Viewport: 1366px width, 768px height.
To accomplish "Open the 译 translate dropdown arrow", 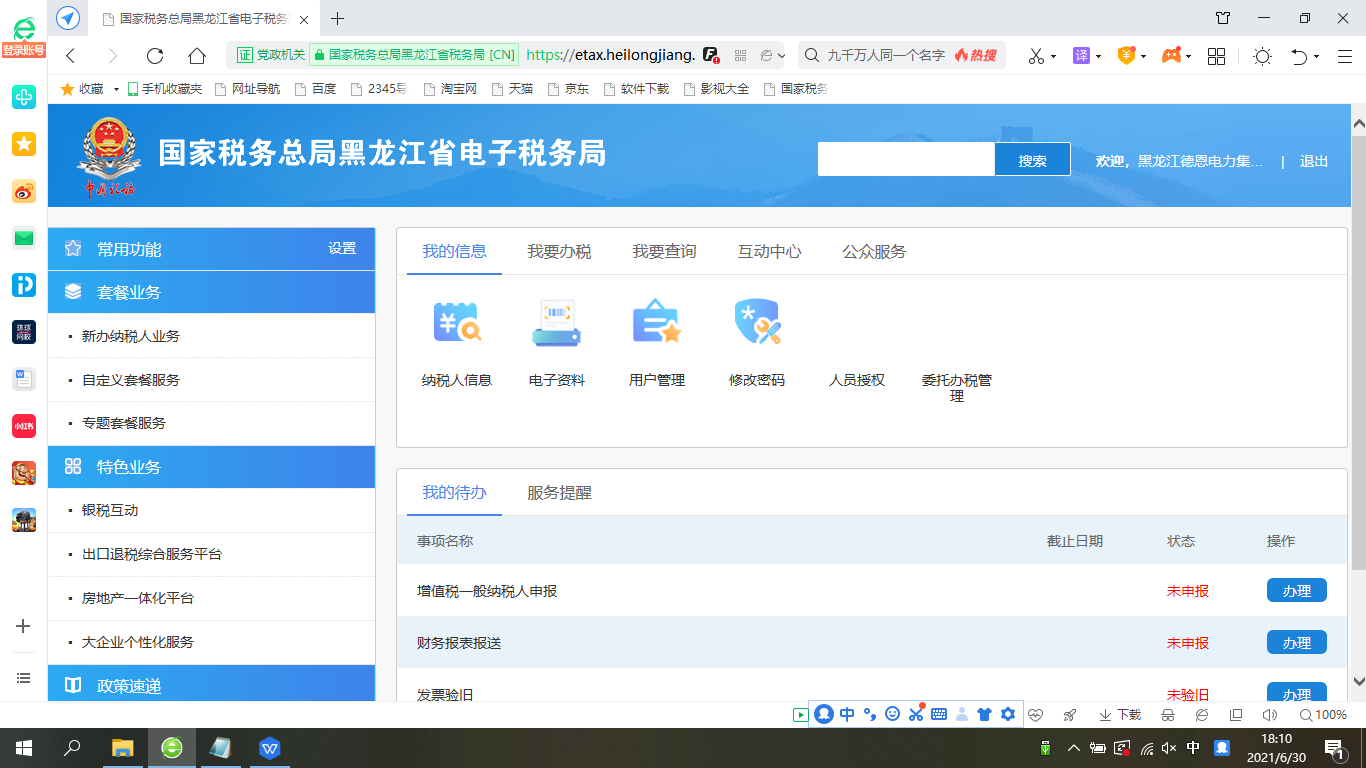I will tap(1098, 56).
